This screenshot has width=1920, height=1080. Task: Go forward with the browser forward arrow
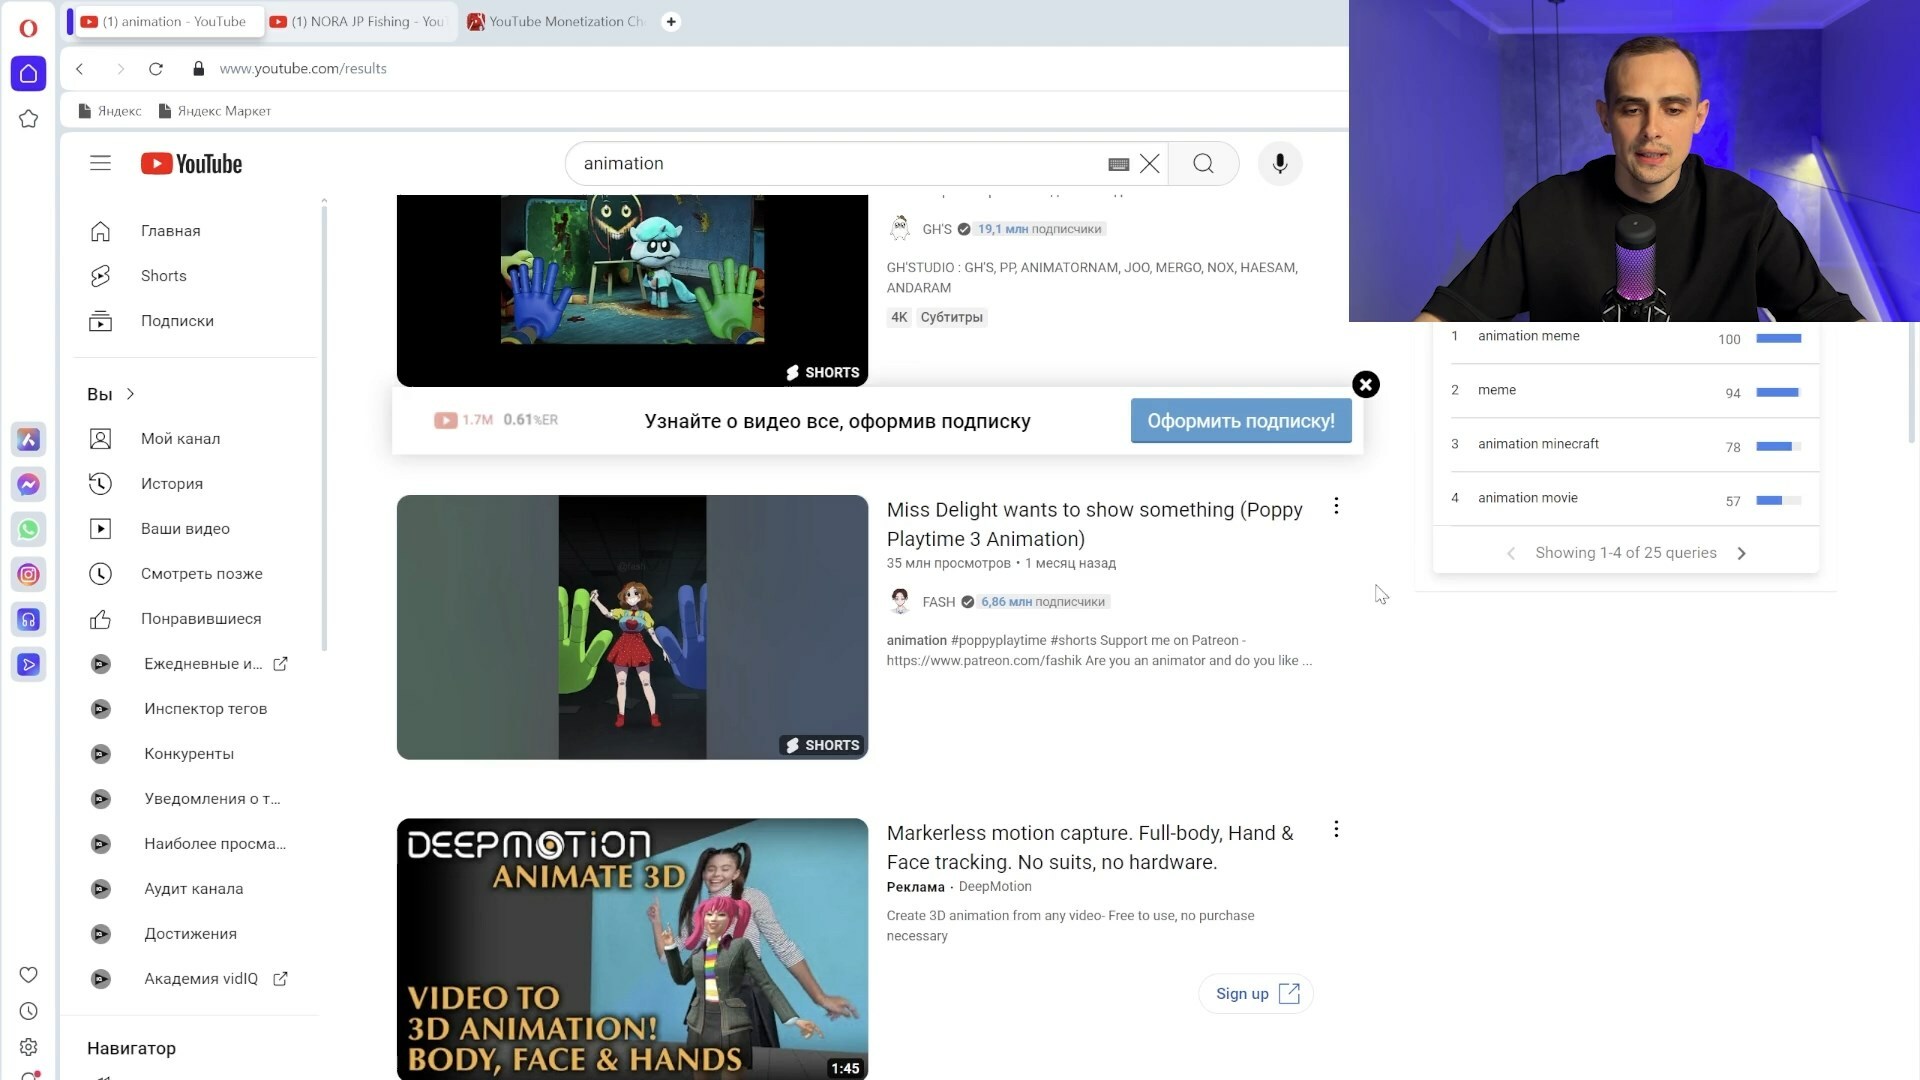[120, 69]
